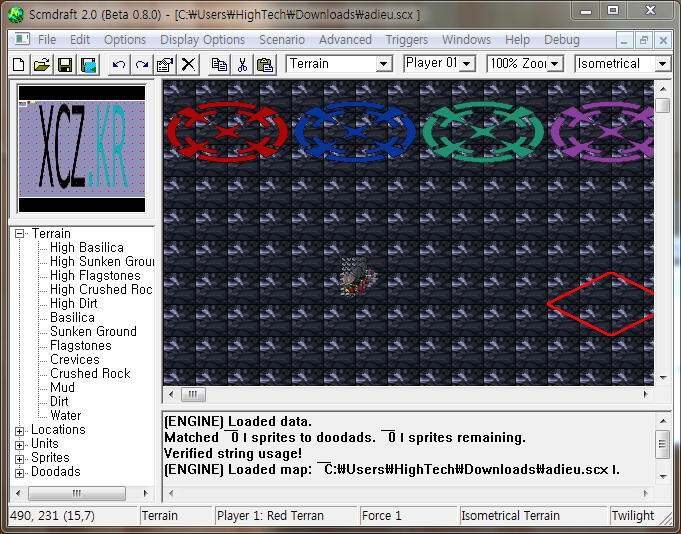Click the Copy toolbar icon
This screenshot has width=681, height=534.
point(219,65)
